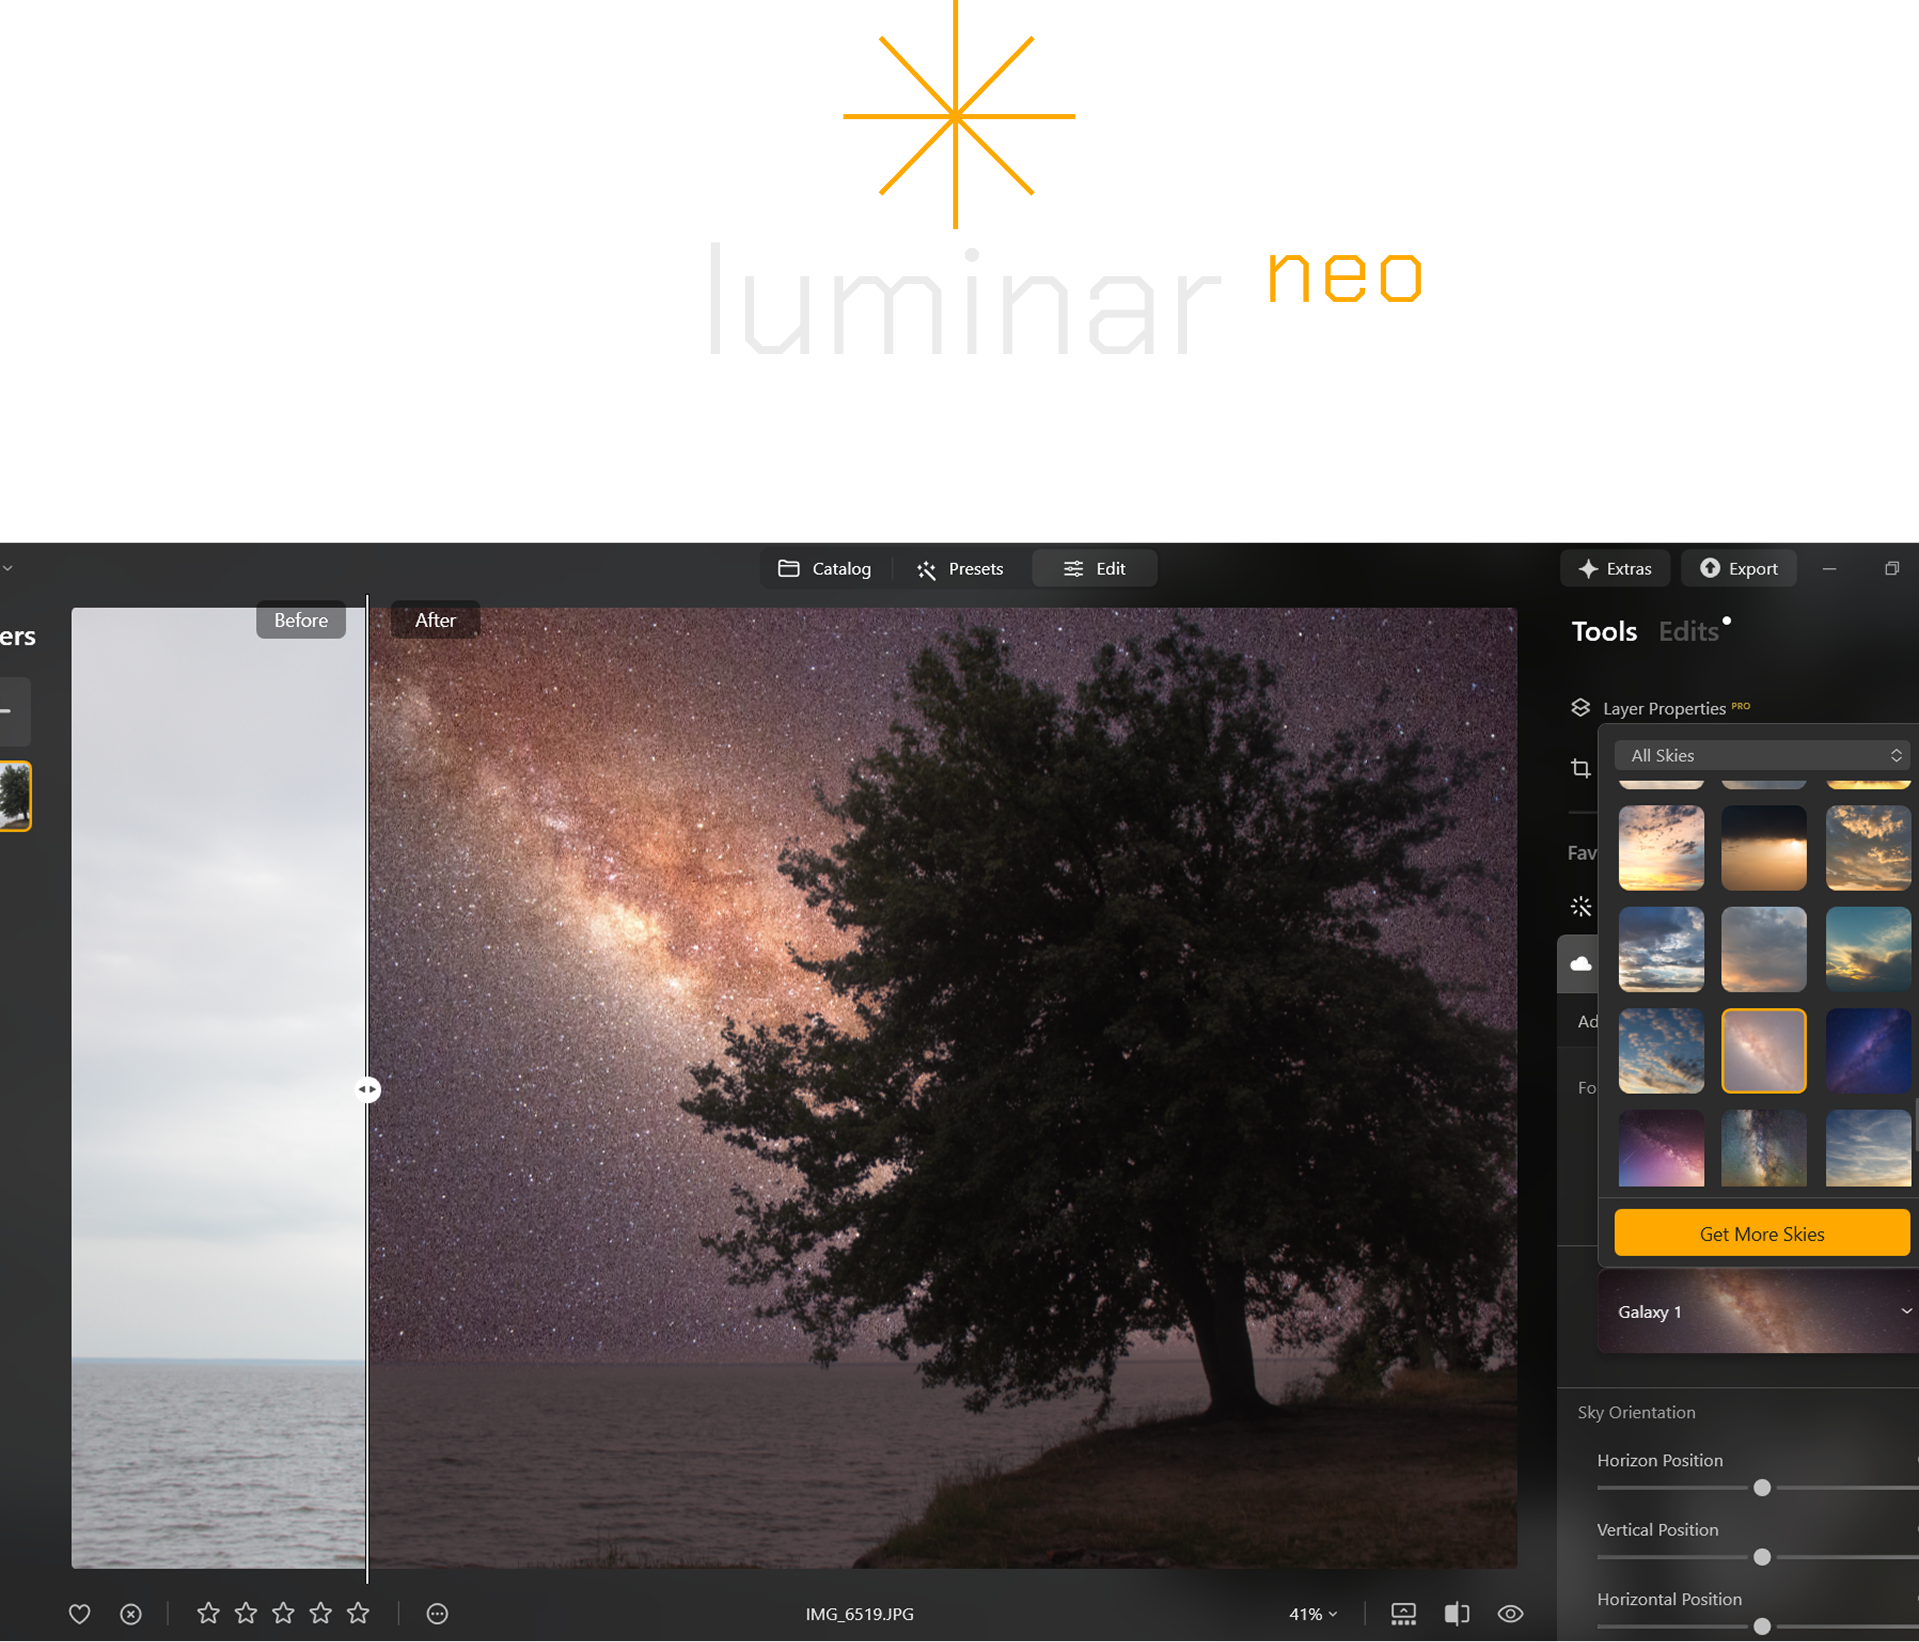Switch to the Tools panel tab

coord(1603,632)
